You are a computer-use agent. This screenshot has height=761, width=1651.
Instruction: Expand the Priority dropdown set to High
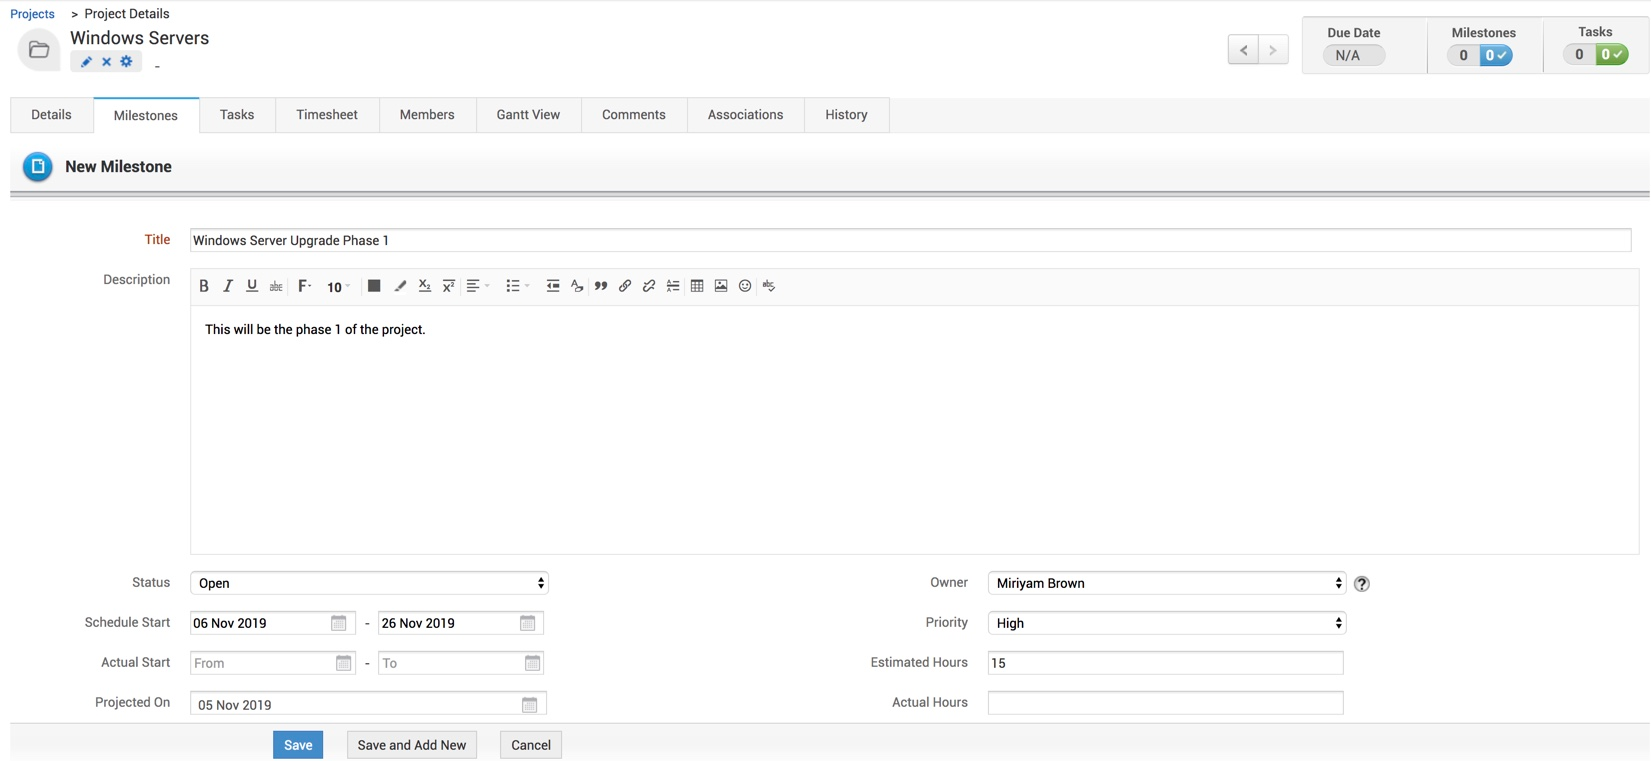click(1166, 623)
